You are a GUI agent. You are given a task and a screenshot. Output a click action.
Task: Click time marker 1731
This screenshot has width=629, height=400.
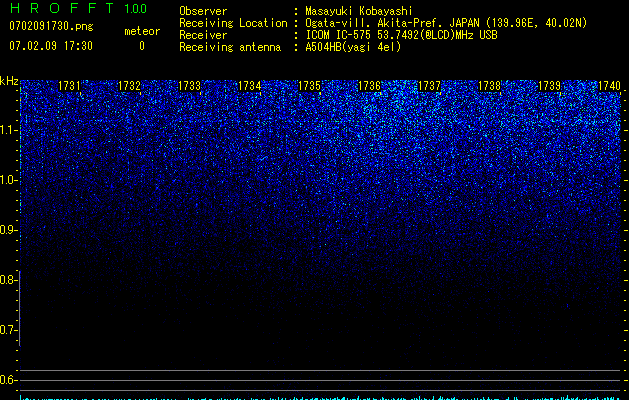pos(69,86)
